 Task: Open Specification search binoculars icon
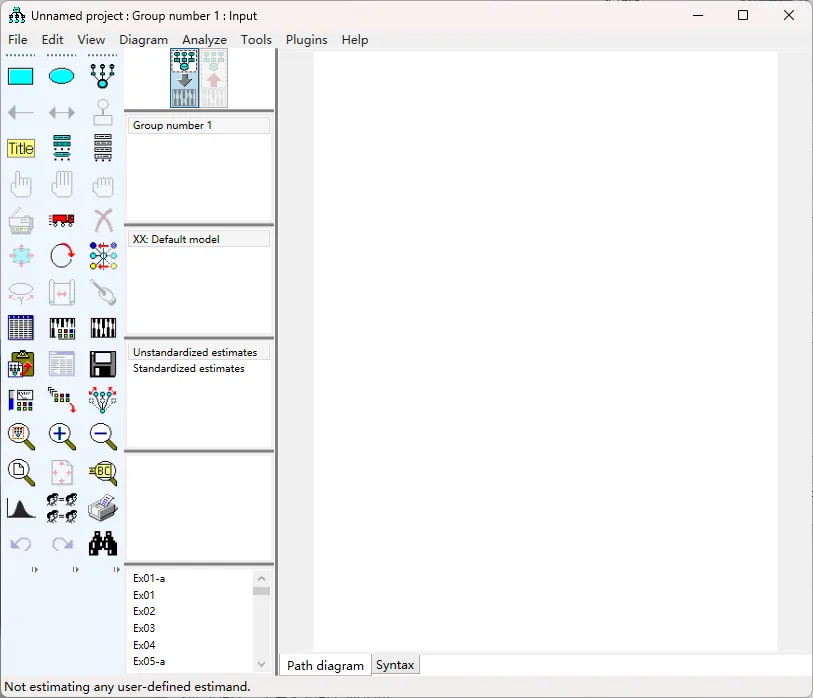(x=103, y=543)
